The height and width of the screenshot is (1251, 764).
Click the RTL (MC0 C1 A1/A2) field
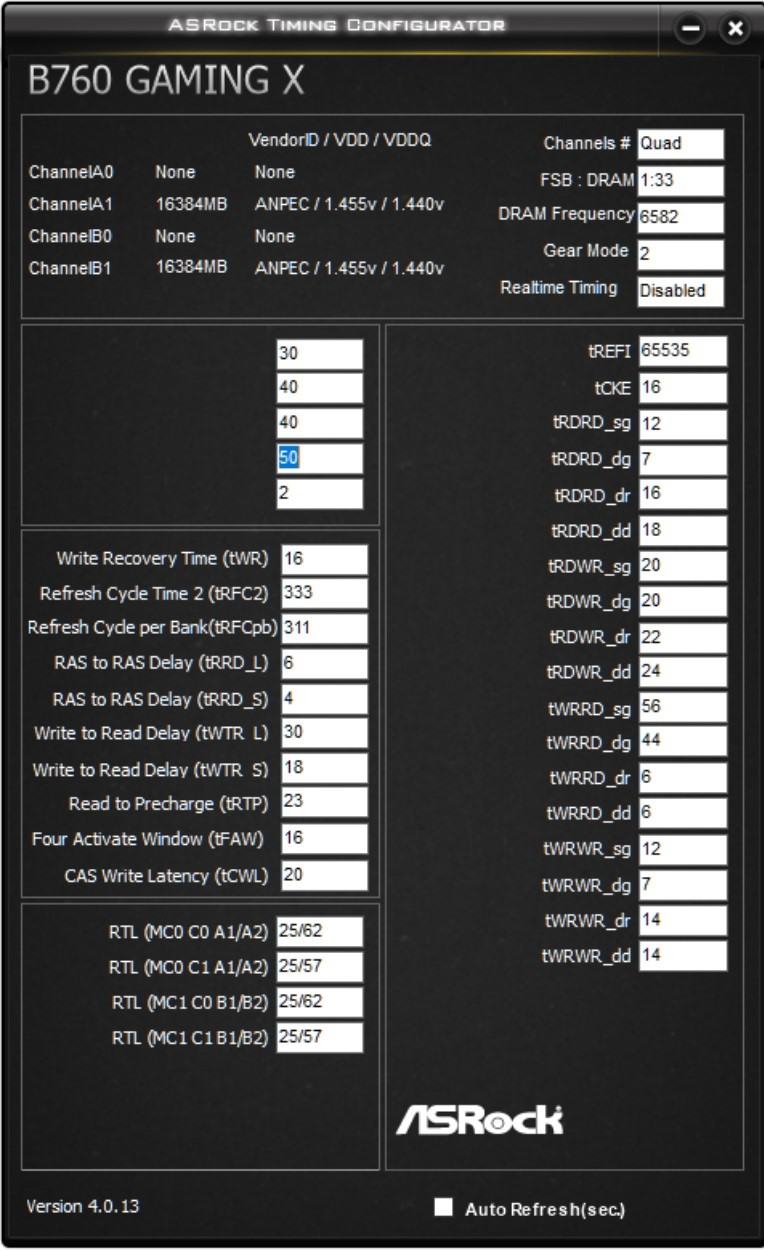point(320,967)
